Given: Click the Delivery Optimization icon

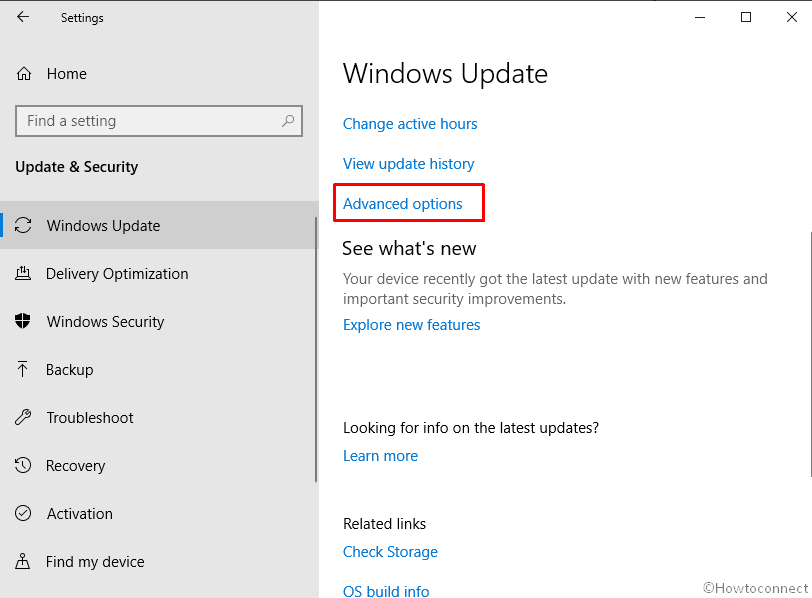Looking at the screenshot, I should (x=23, y=273).
